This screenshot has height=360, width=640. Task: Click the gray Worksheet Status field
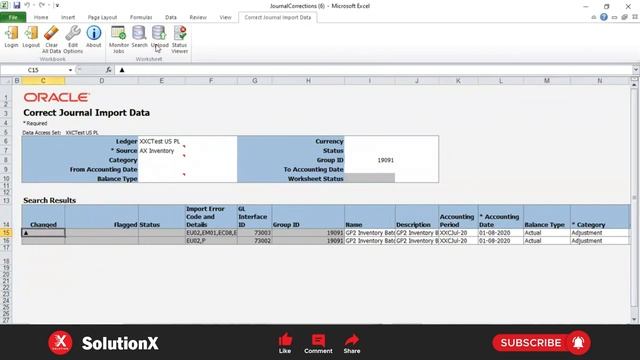click(370, 178)
